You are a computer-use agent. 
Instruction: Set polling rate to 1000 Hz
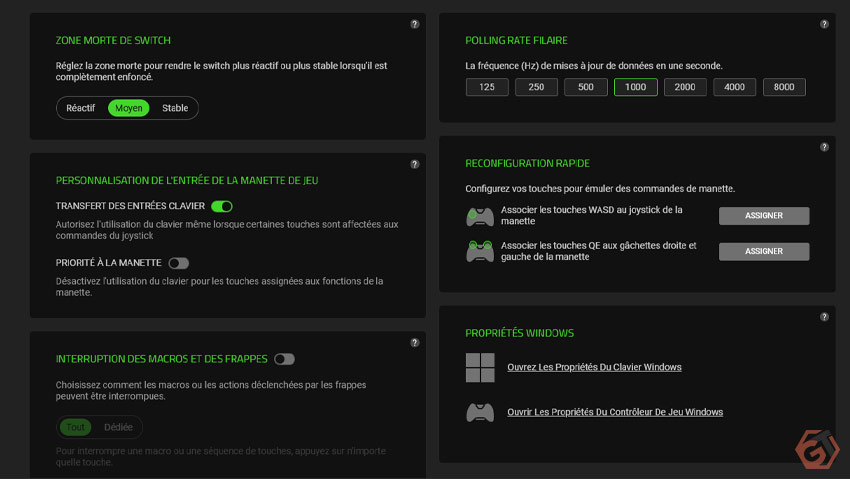click(635, 87)
